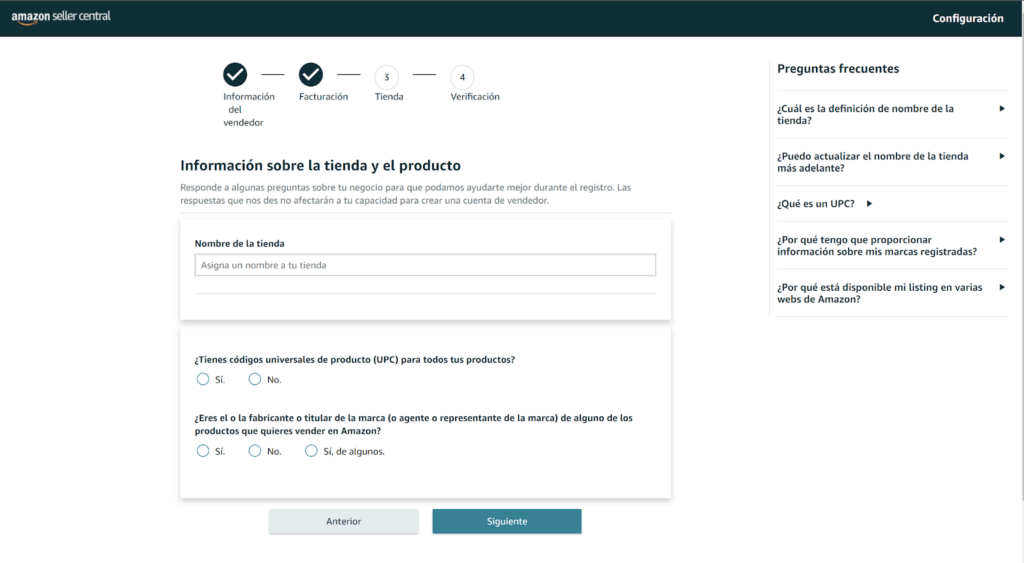
Task: Select step 3 Tienda circle
Action: coord(387,77)
